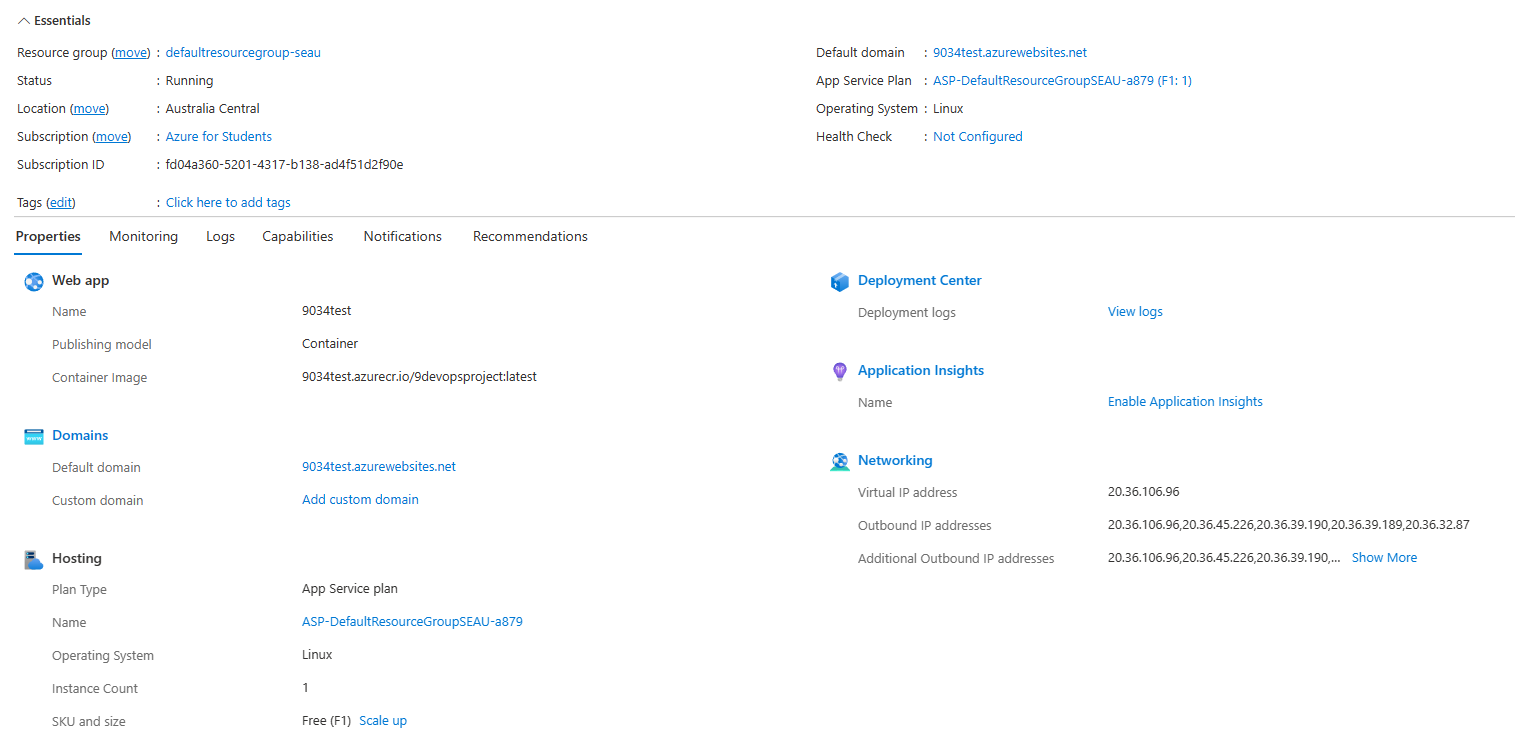Image resolution: width=1515 pixels, height=744 pixels.
Task: Open ASP-DefaultResourceGroupSEAU-a879 under Hosting
Action: (412, 622)
